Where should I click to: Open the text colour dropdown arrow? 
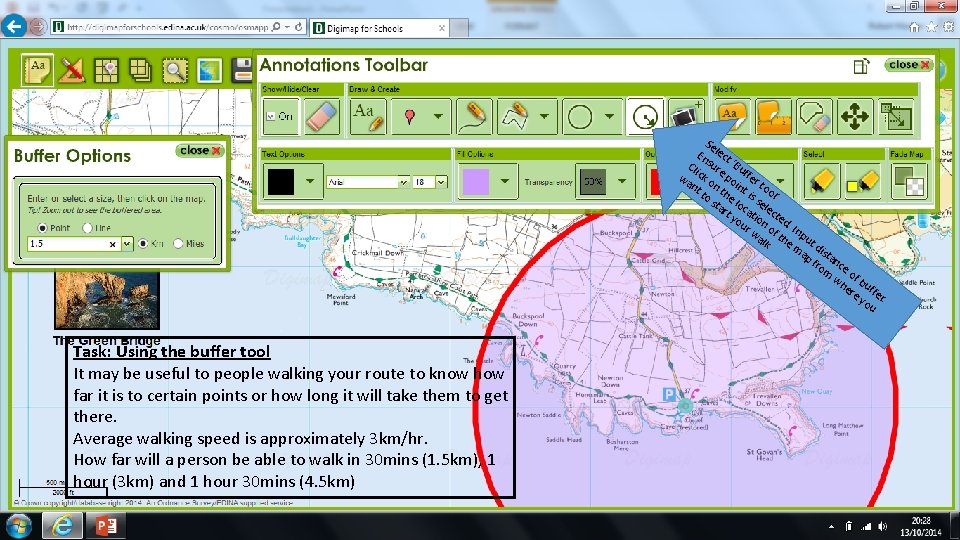click(x=310, y=181)
